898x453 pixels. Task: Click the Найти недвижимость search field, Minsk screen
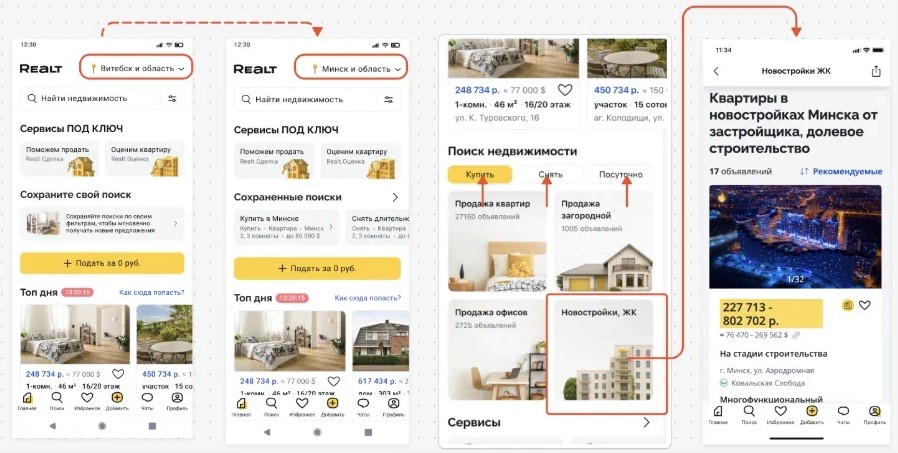(x=305, y=100)
